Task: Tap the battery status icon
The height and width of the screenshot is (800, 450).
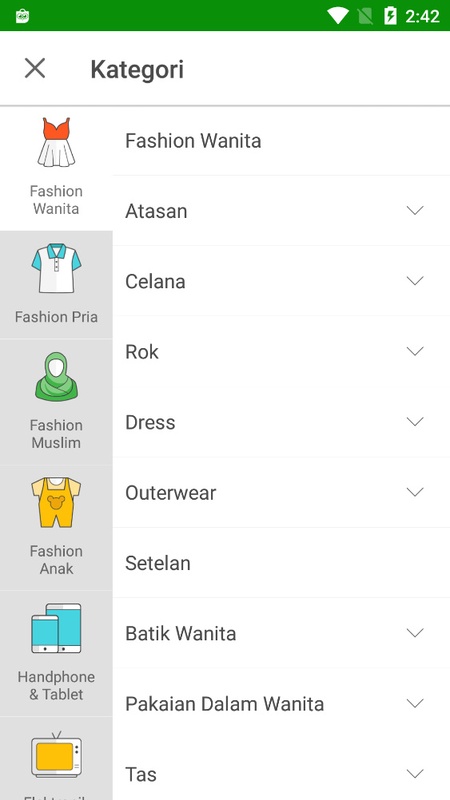Action: [390, 16]
